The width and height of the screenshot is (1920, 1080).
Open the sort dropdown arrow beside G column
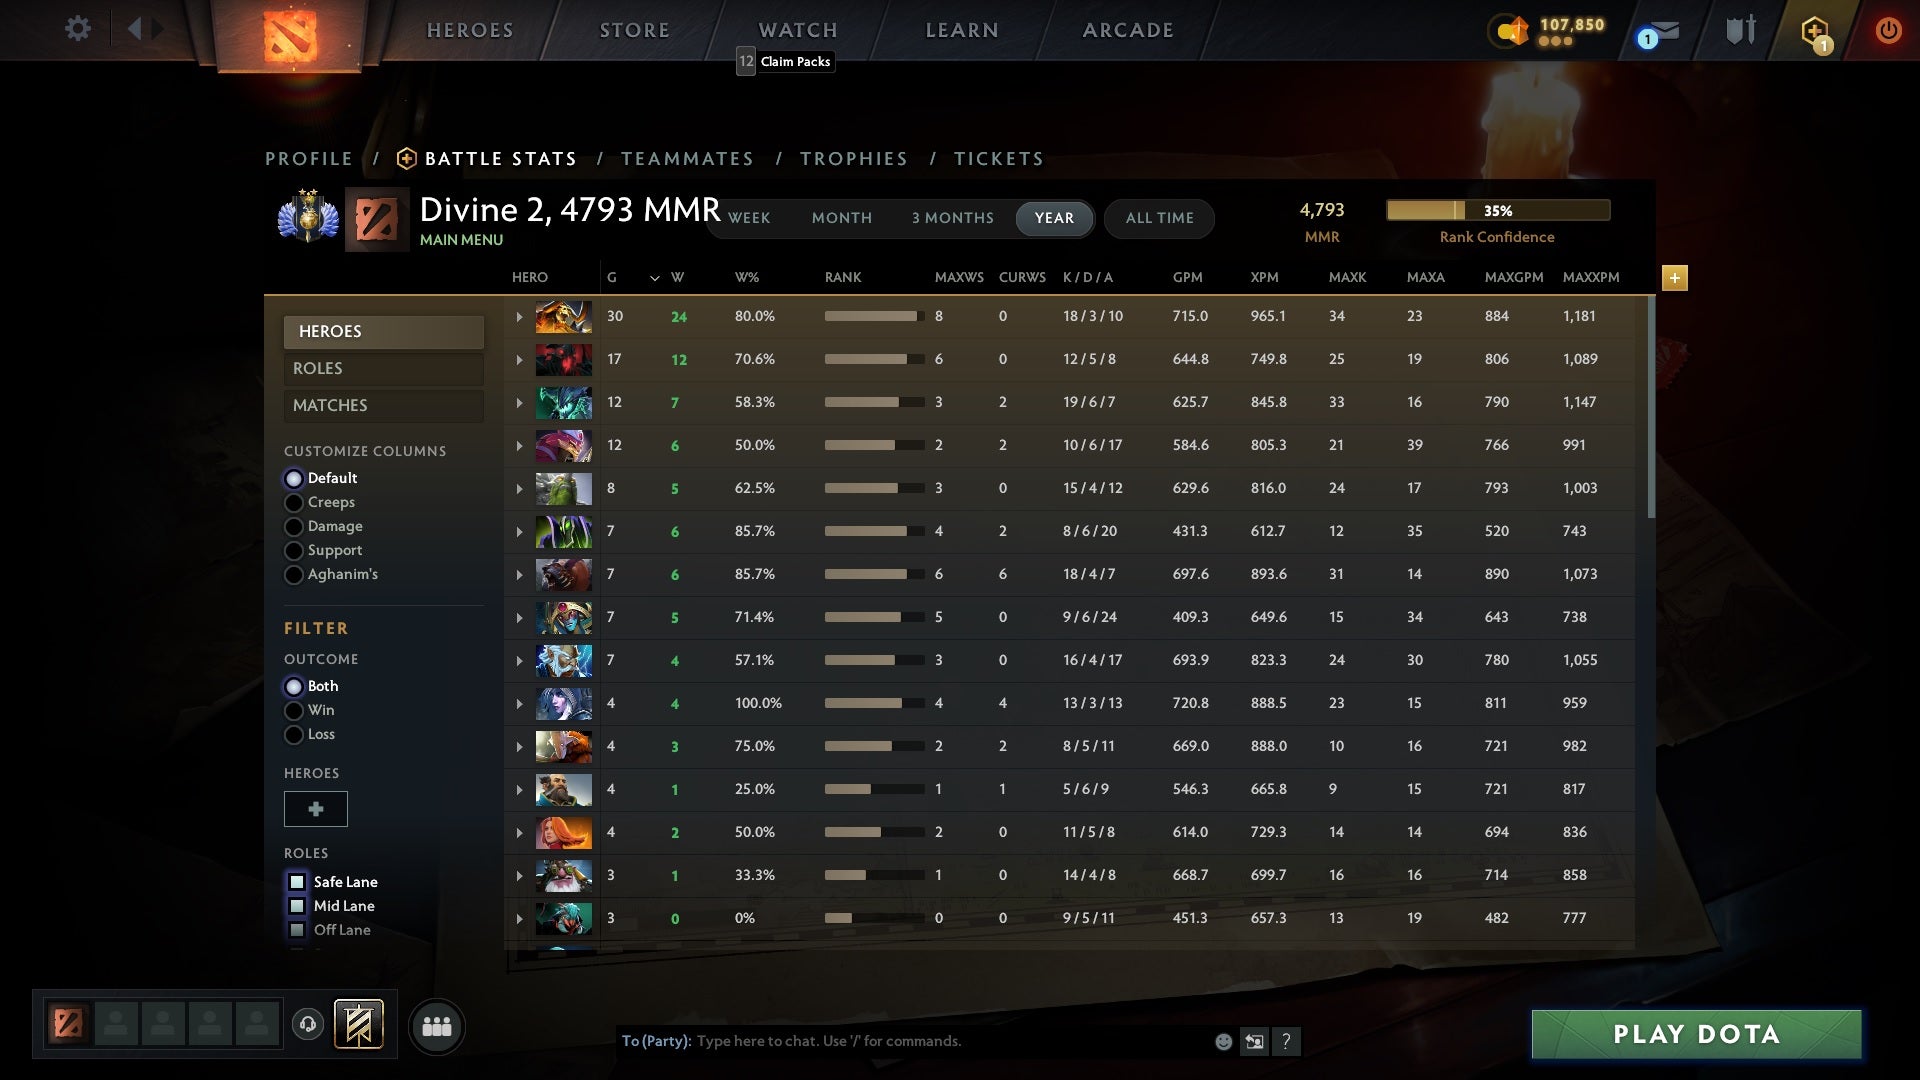tap(654, 279)
